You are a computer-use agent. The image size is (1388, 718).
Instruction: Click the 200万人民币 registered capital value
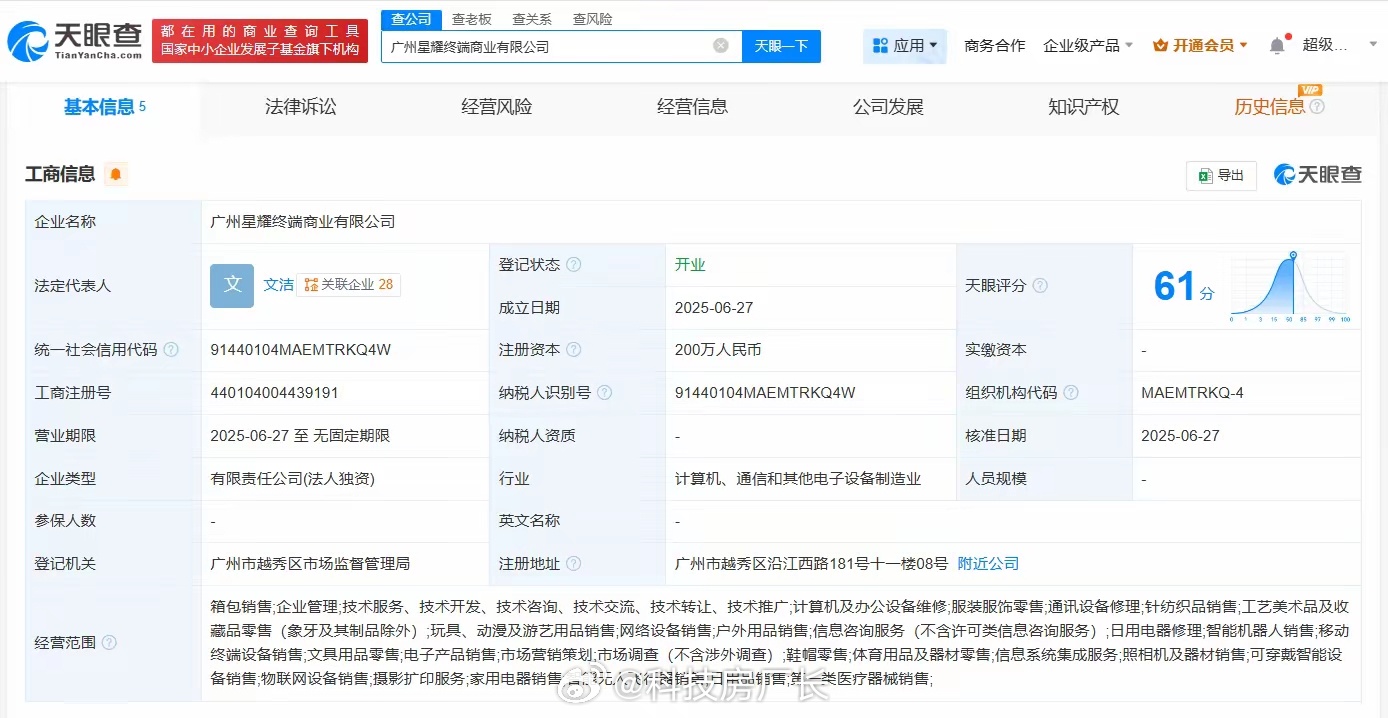coord(718,350)
